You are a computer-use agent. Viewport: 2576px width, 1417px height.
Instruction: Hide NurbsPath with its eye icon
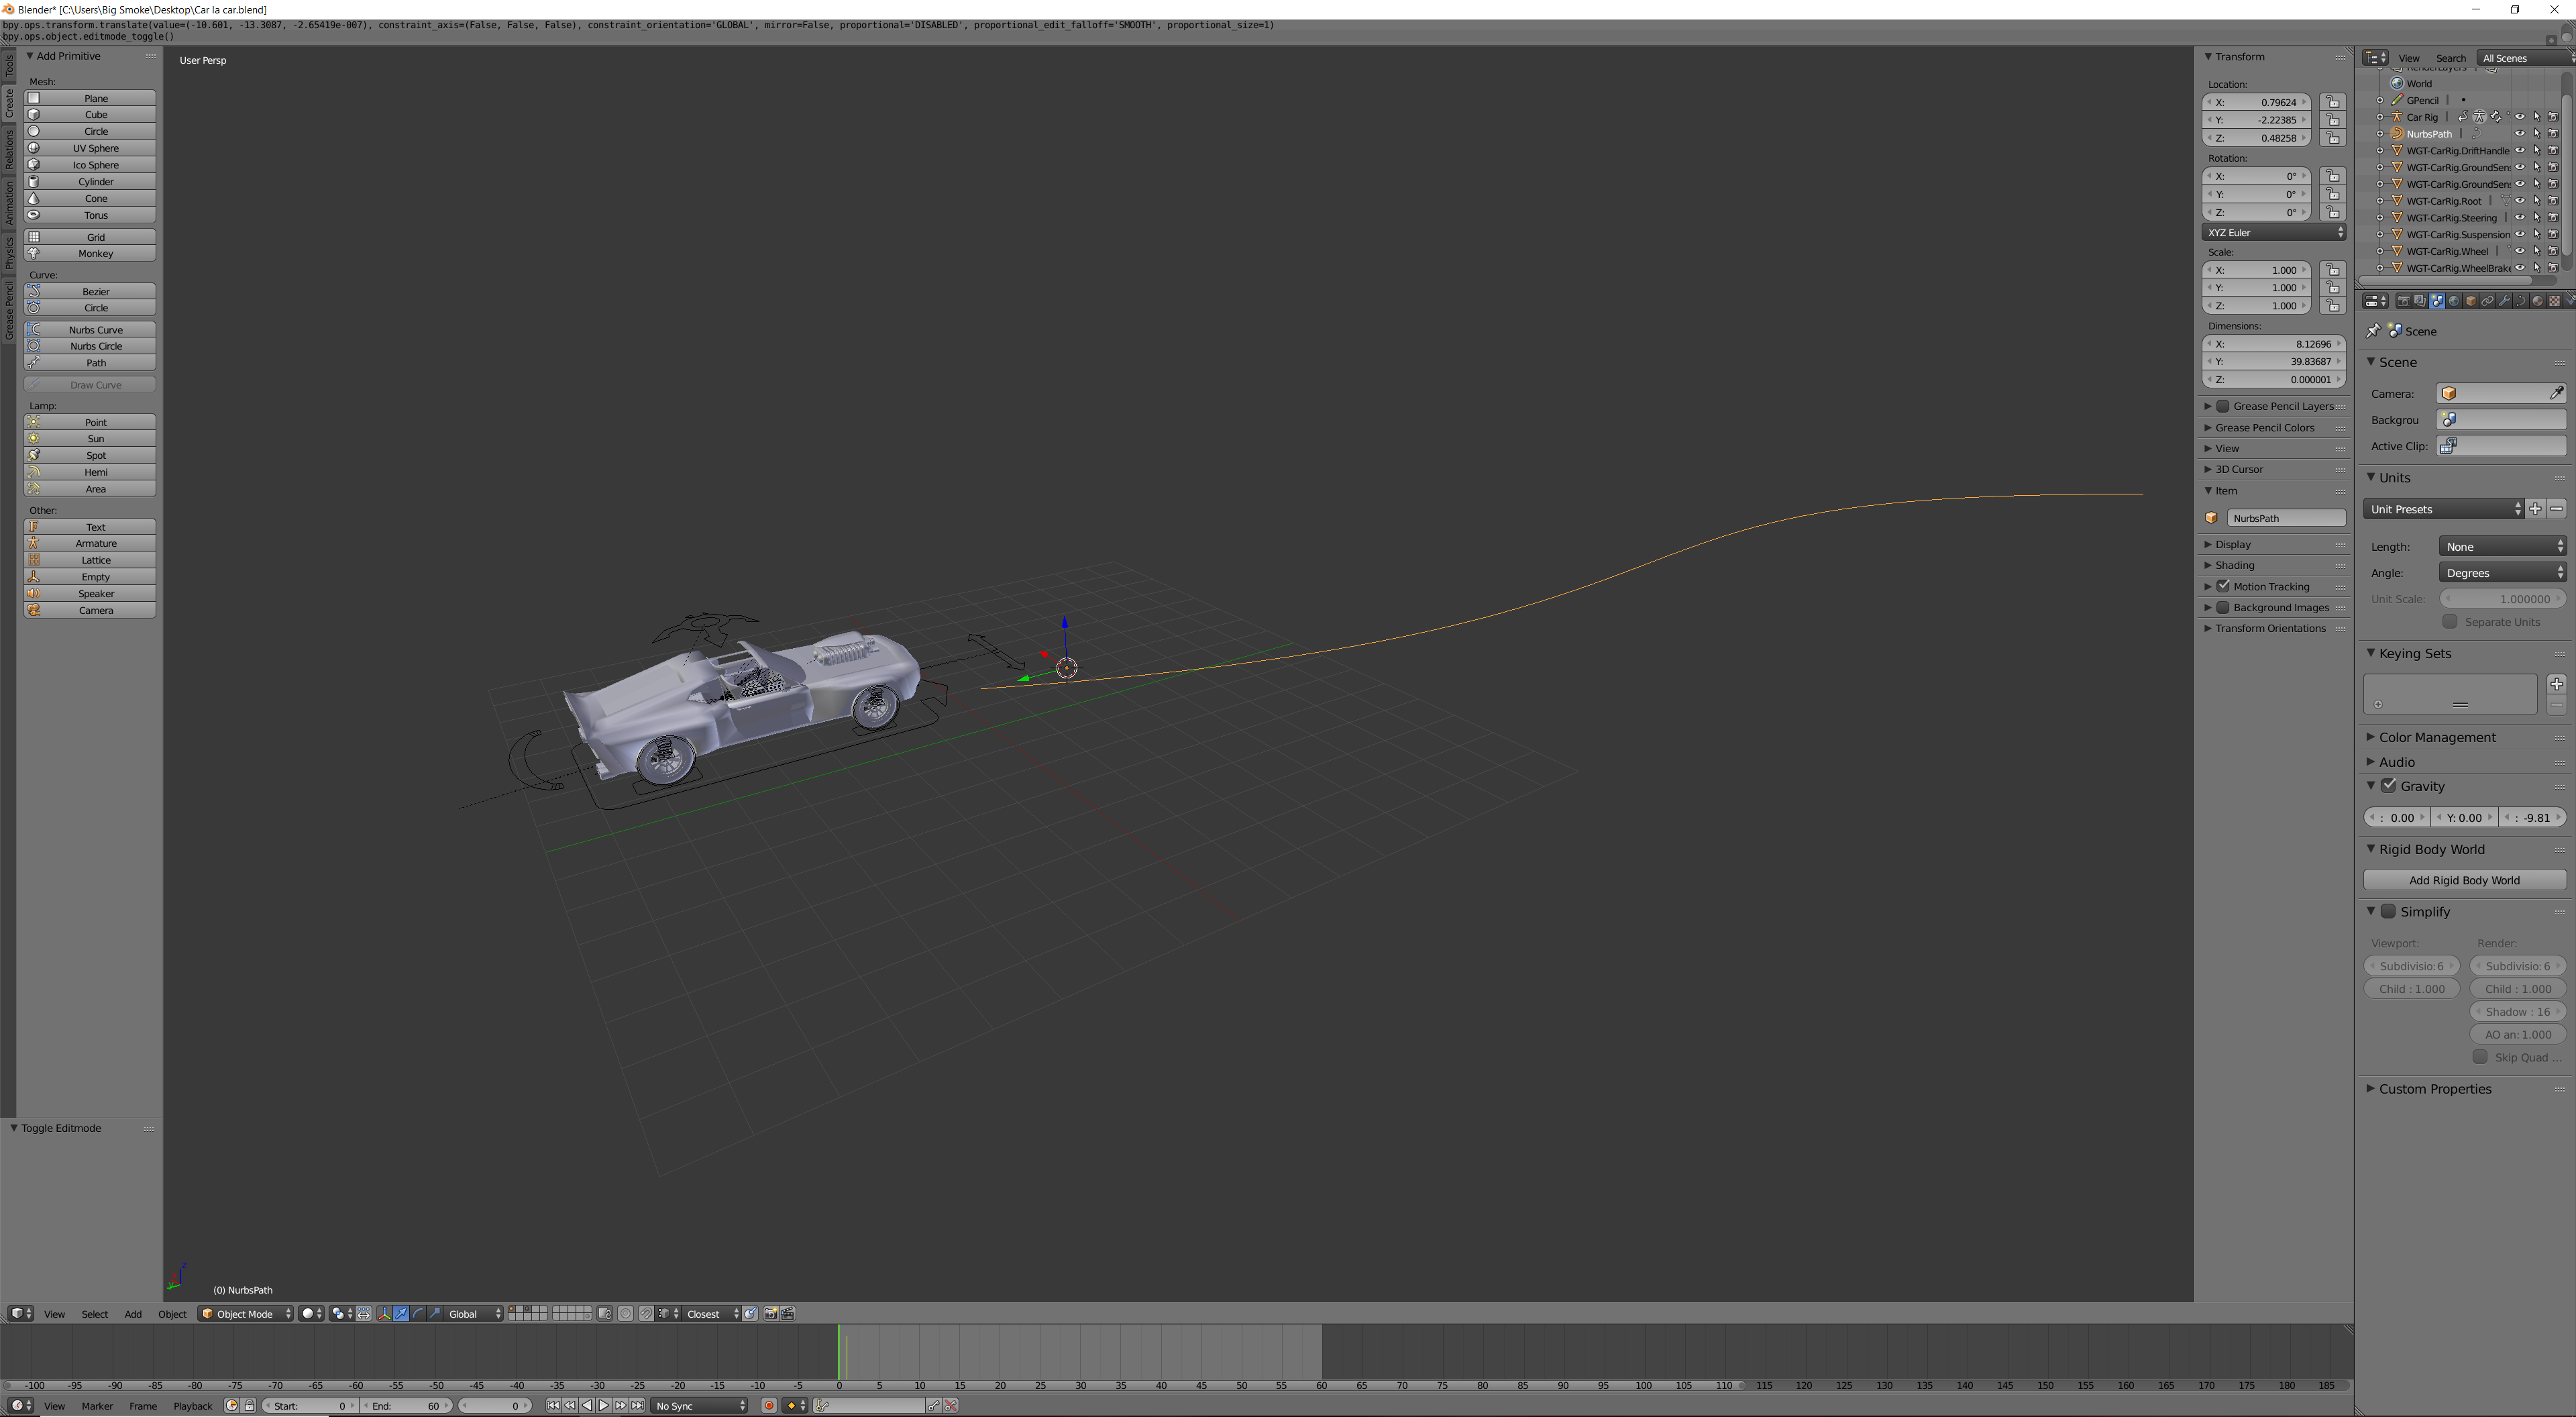click(x=2520, y=134)
